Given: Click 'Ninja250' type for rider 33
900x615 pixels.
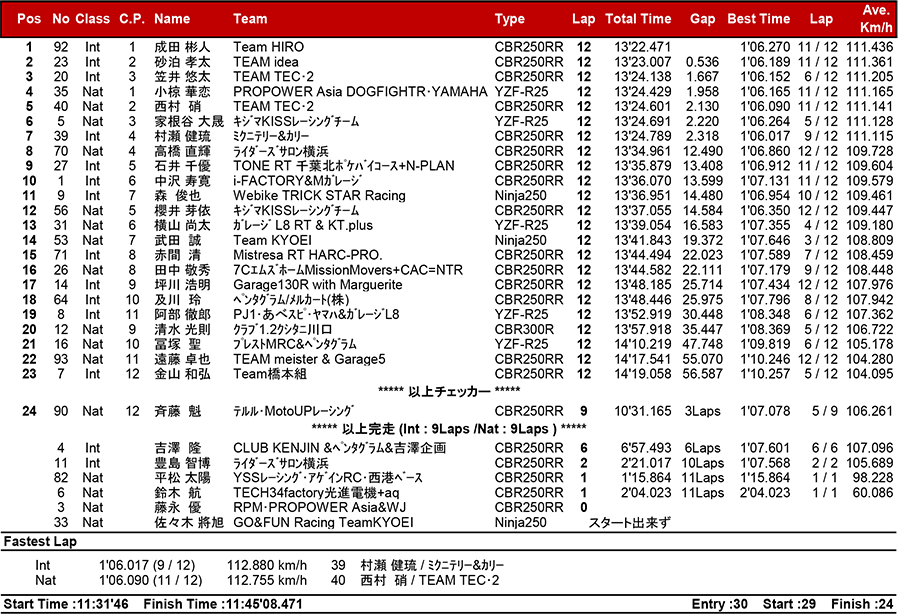Looking at the screenshot, I should pyautogui.click(x=521, y=523).
